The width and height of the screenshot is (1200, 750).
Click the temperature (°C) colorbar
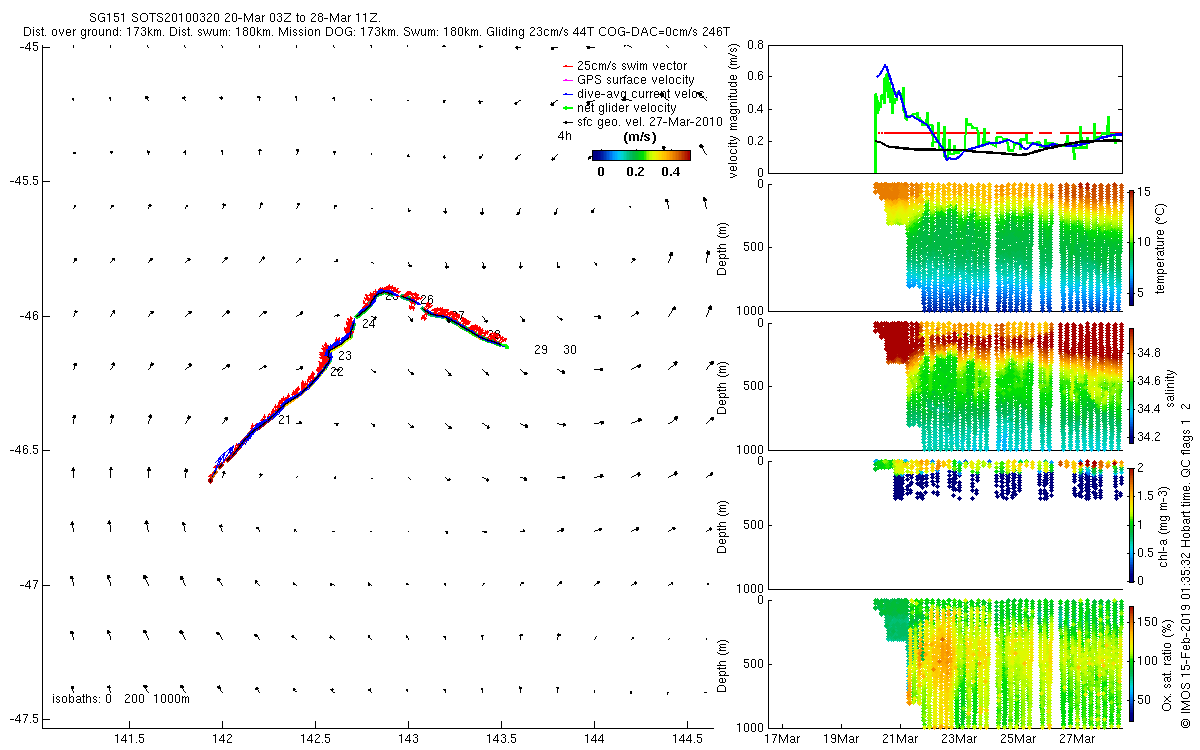pyautogui.click(x=1131, y=247)
